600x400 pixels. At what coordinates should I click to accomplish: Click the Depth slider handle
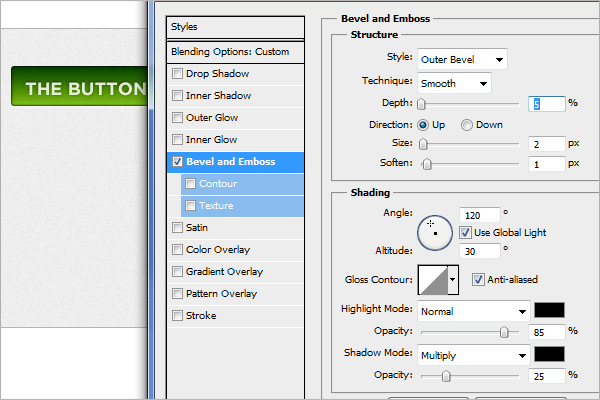pyautogui.click(x=421, y=104)
